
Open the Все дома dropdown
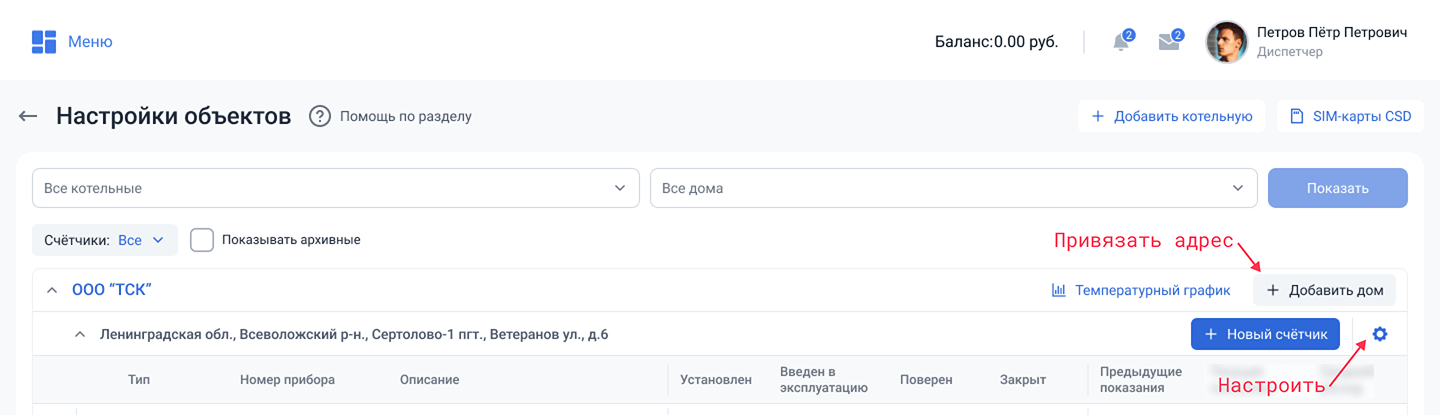tap(953, 188)
